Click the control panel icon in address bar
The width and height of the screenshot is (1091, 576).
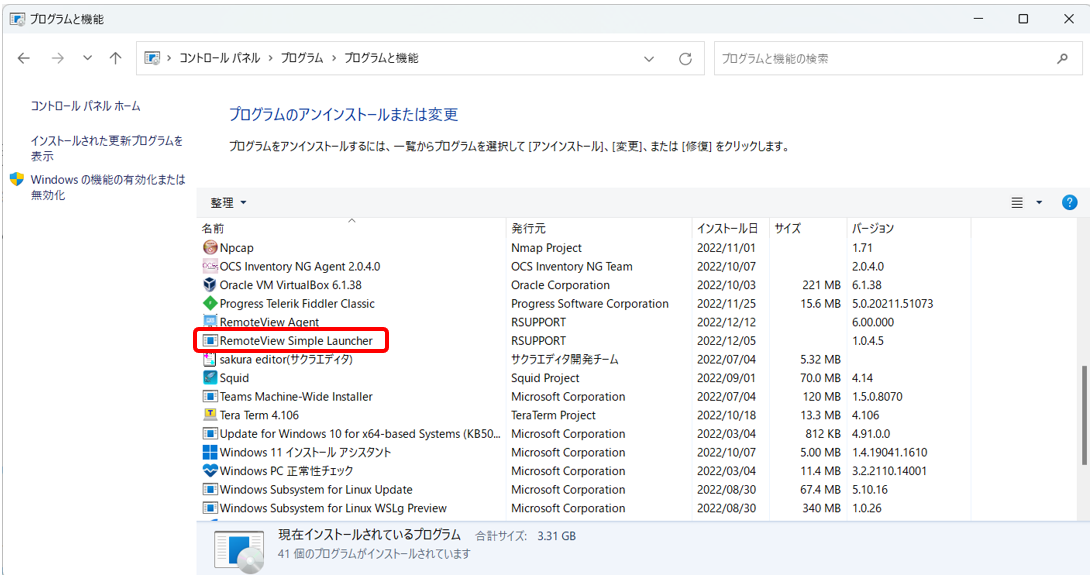click(152, 58)
